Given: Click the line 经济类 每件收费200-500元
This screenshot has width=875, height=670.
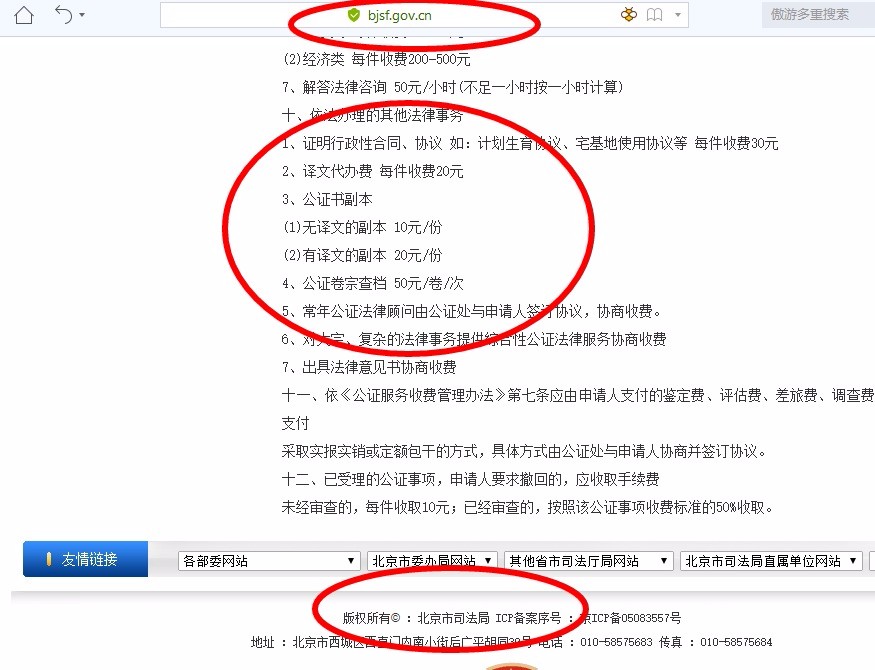Looking at the screenshot, I should 377,59.
